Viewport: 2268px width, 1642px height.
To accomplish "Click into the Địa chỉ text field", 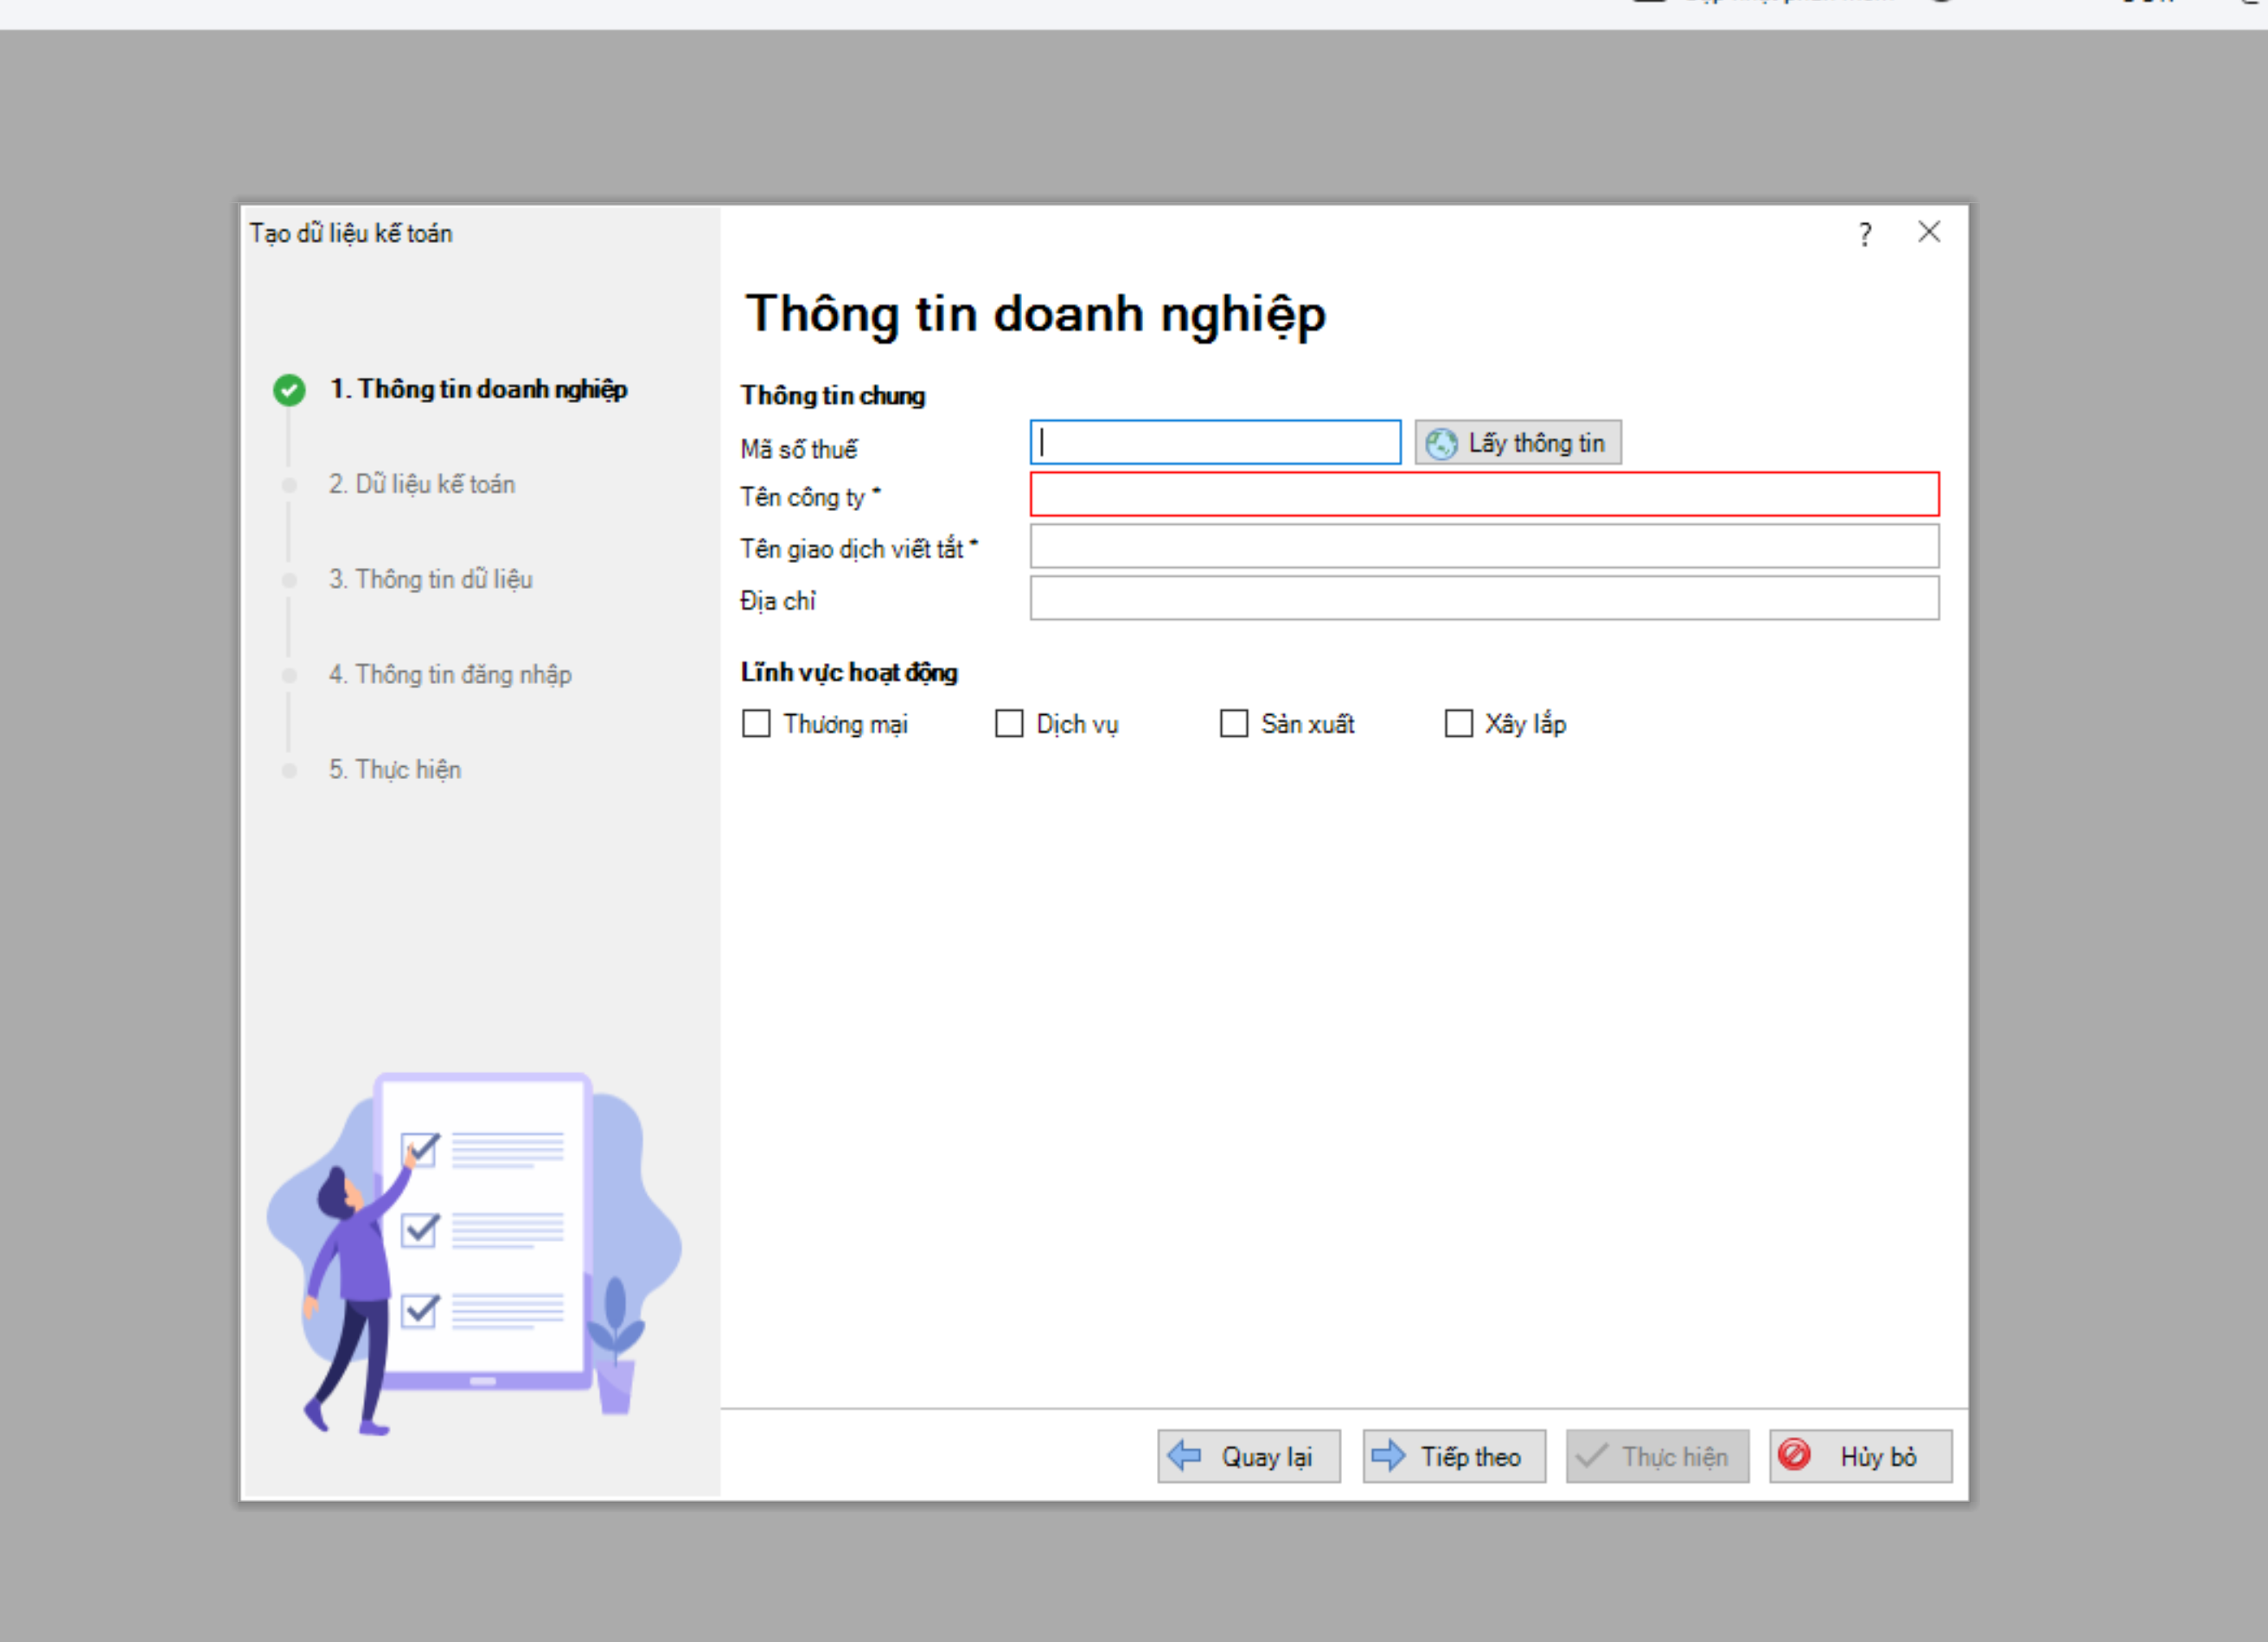I will click(x=1484, y=598).
